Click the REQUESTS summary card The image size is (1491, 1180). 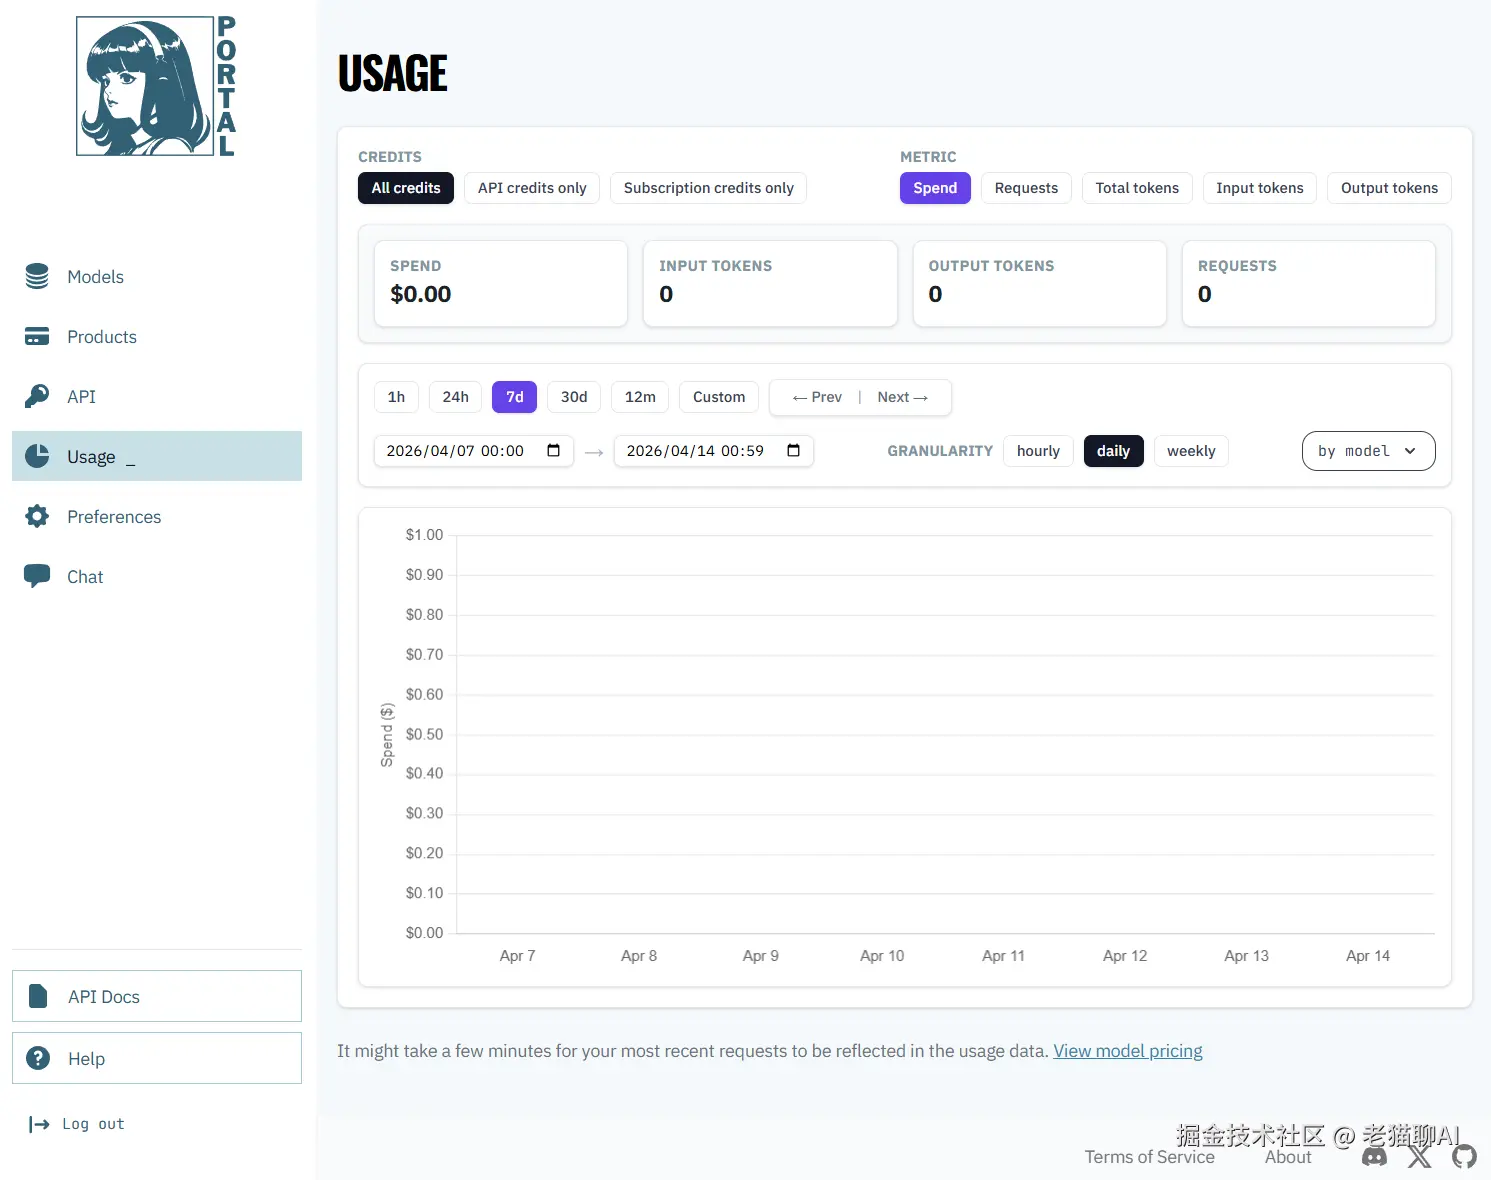pos(1309,283)
